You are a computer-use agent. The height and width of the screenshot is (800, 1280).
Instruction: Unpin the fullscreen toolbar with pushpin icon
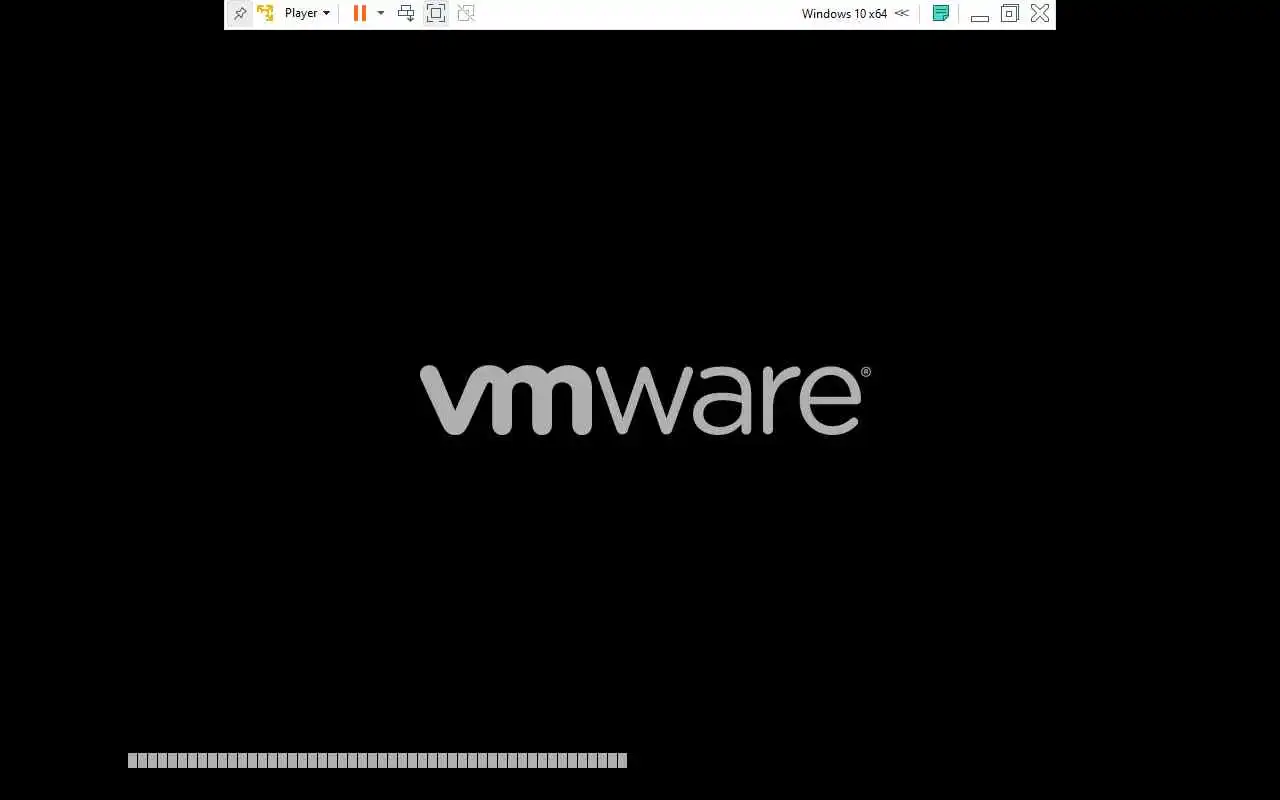pos(240,14)
